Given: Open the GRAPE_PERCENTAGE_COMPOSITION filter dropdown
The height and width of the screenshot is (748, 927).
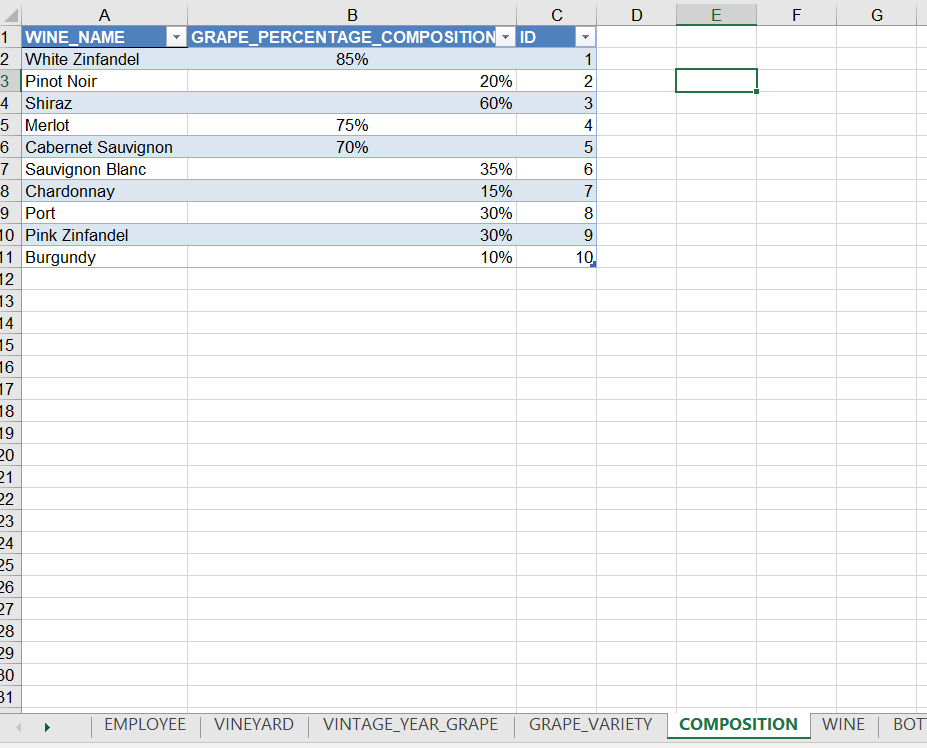Looking at the screenshot, I should pyautogui.click(x=506, y=36).
